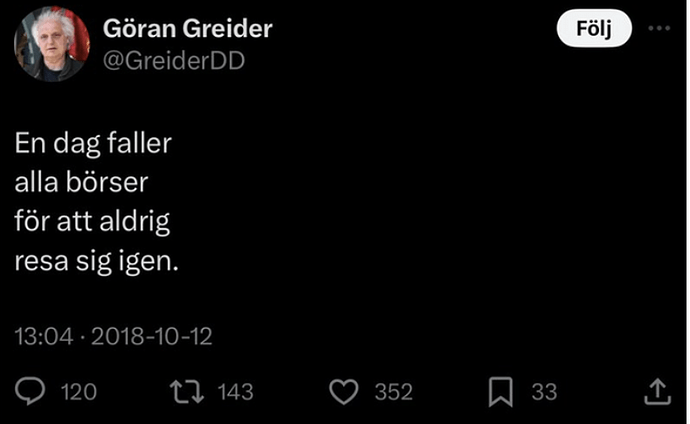
Task: Open the three-dot more options menu
Action: click(x=659, y=29)
